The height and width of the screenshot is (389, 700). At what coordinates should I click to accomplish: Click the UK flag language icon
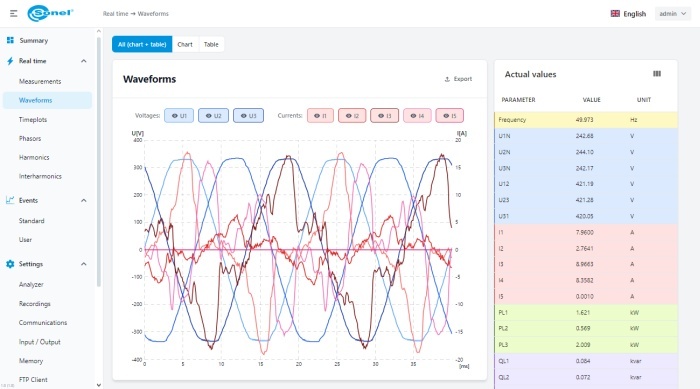[x=615, y=13]
